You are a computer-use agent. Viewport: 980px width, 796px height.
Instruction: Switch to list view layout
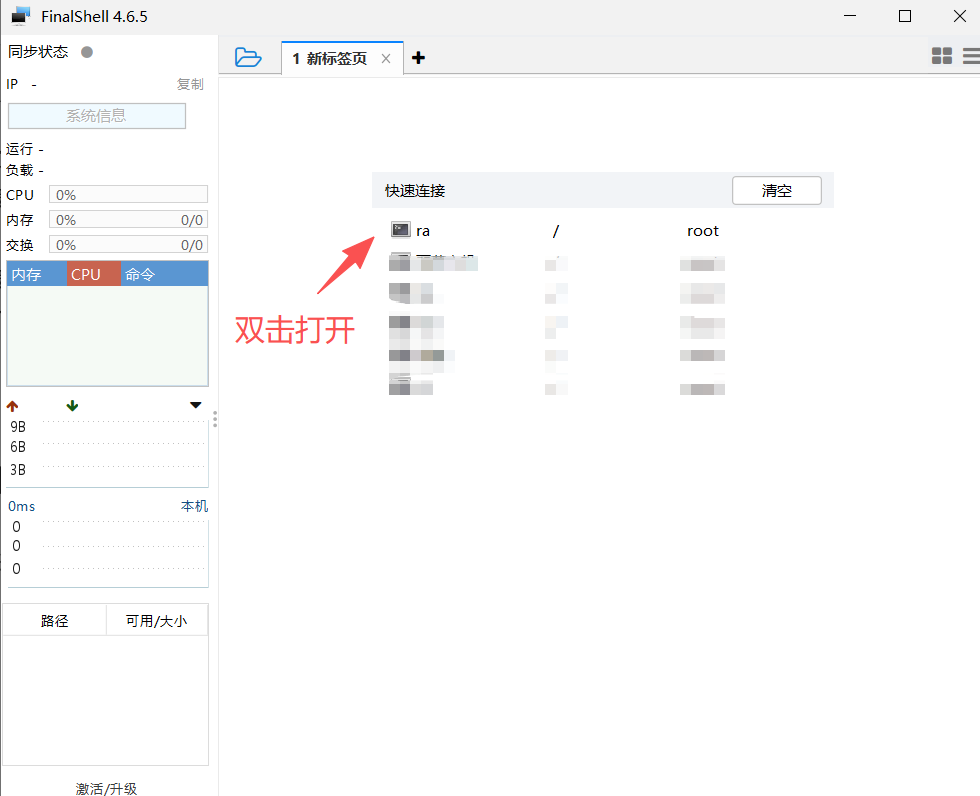[971, 57]
